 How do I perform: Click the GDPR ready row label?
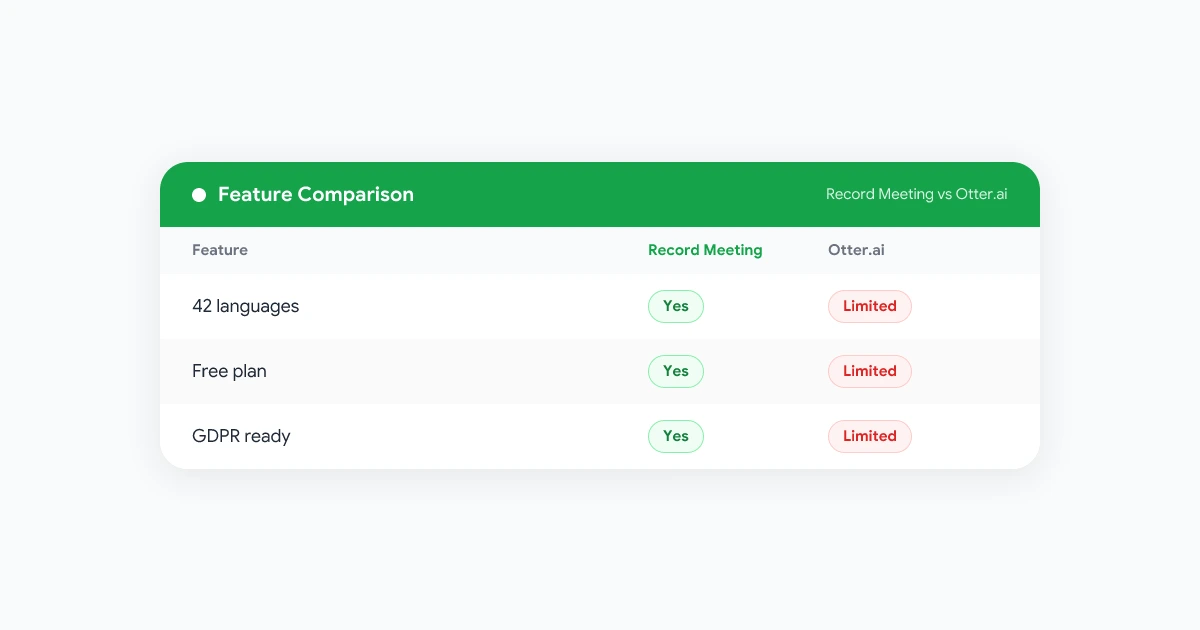[x=241, y=436]
